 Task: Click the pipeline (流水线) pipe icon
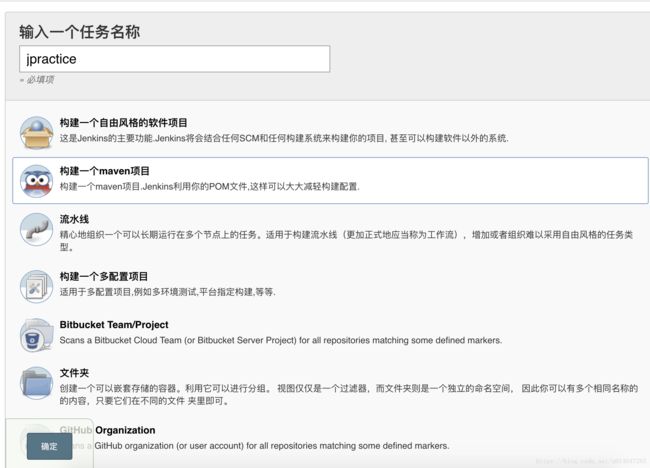click(36, 229)
